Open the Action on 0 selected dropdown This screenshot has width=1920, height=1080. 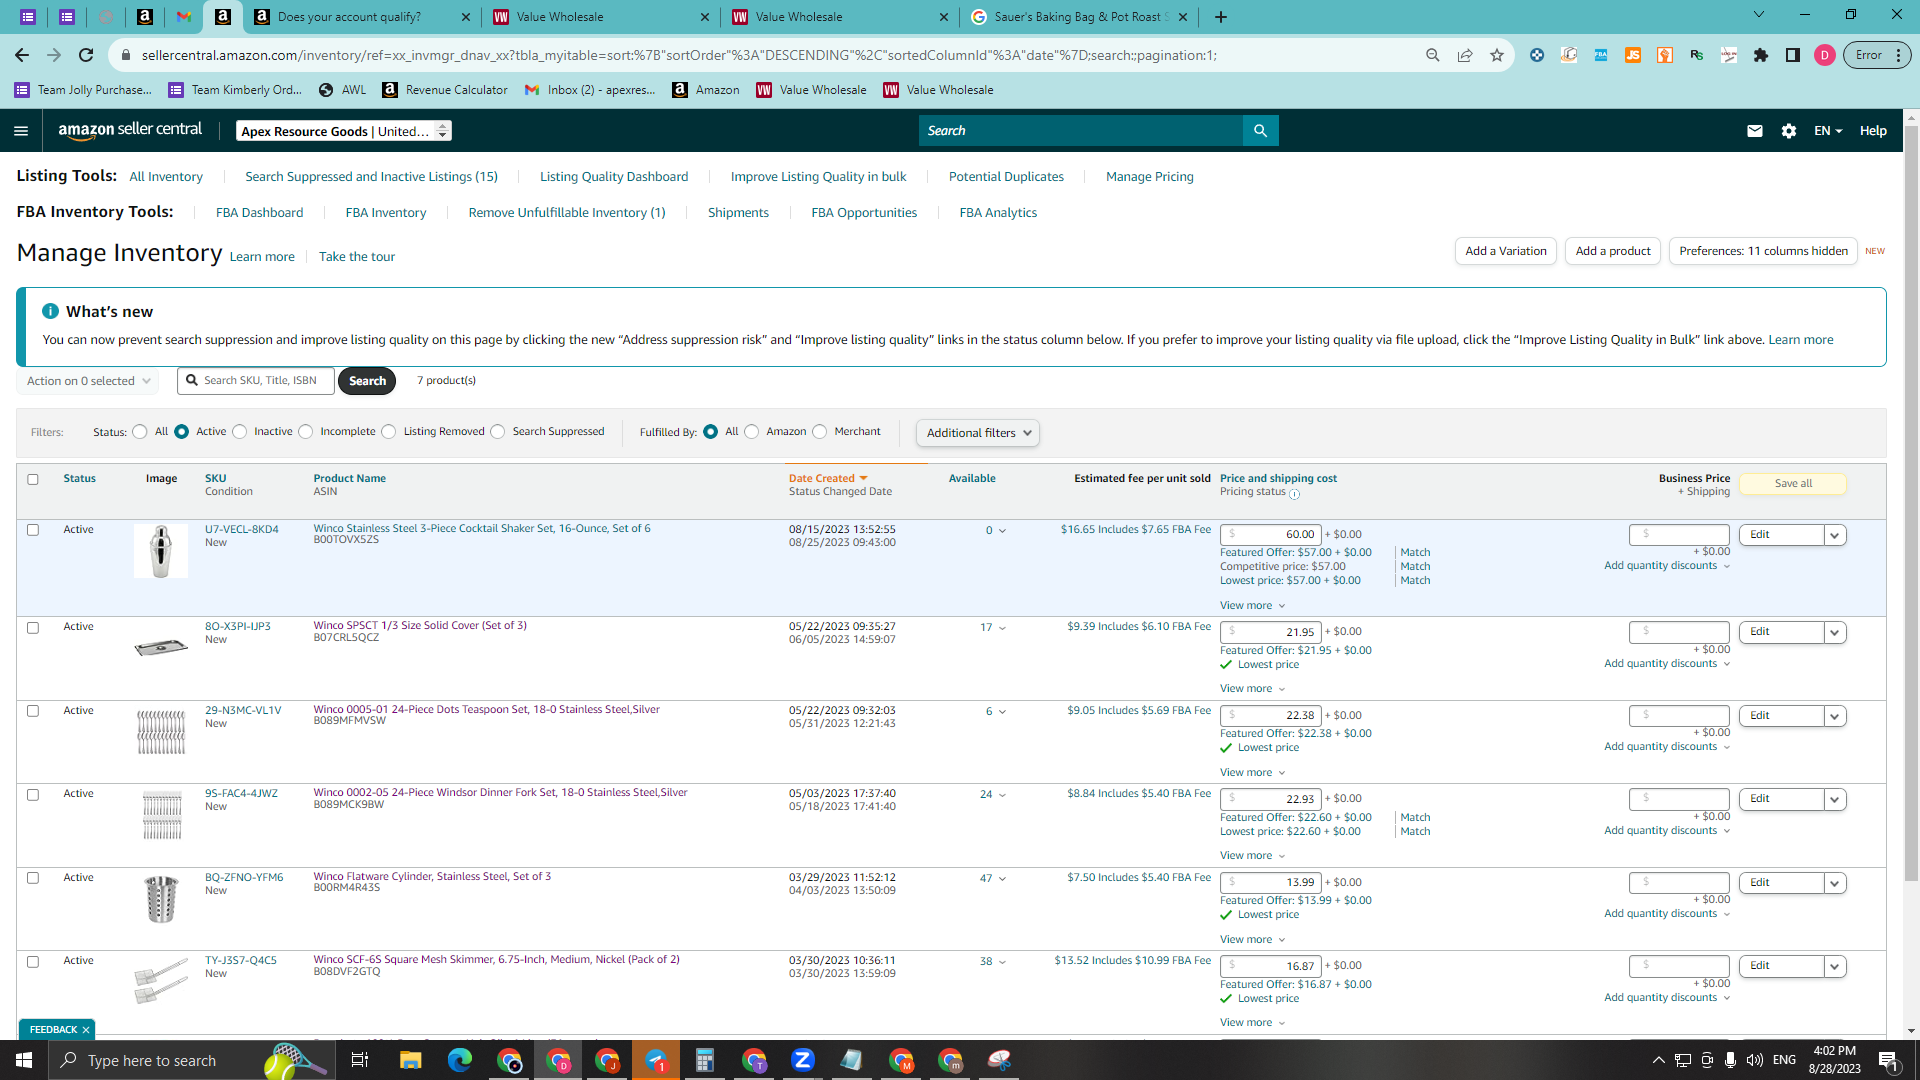(88, 381)
